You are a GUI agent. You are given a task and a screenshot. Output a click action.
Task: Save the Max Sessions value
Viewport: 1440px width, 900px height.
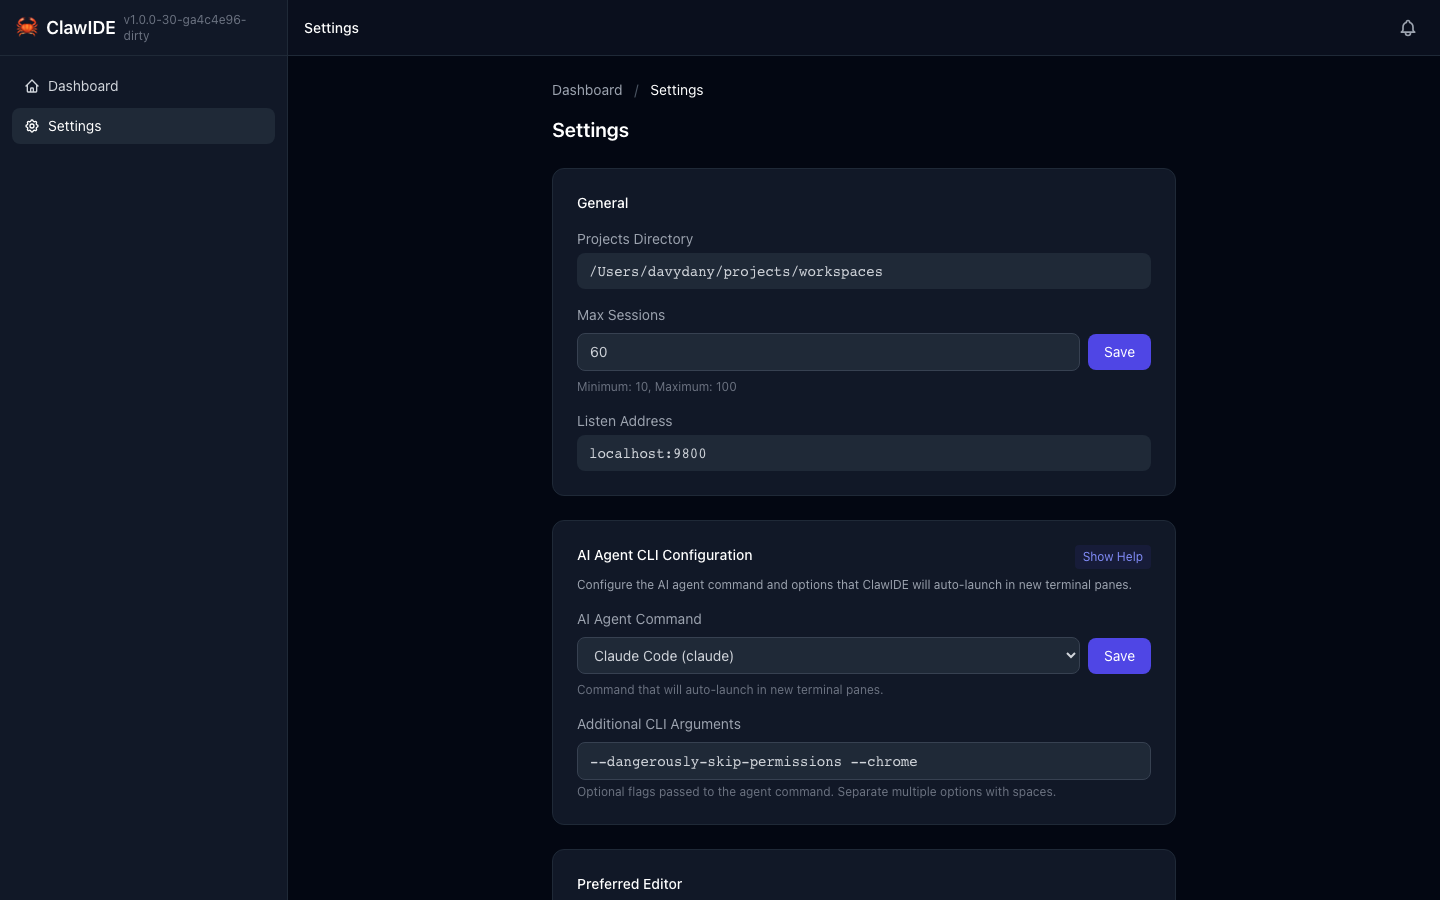1119,352
